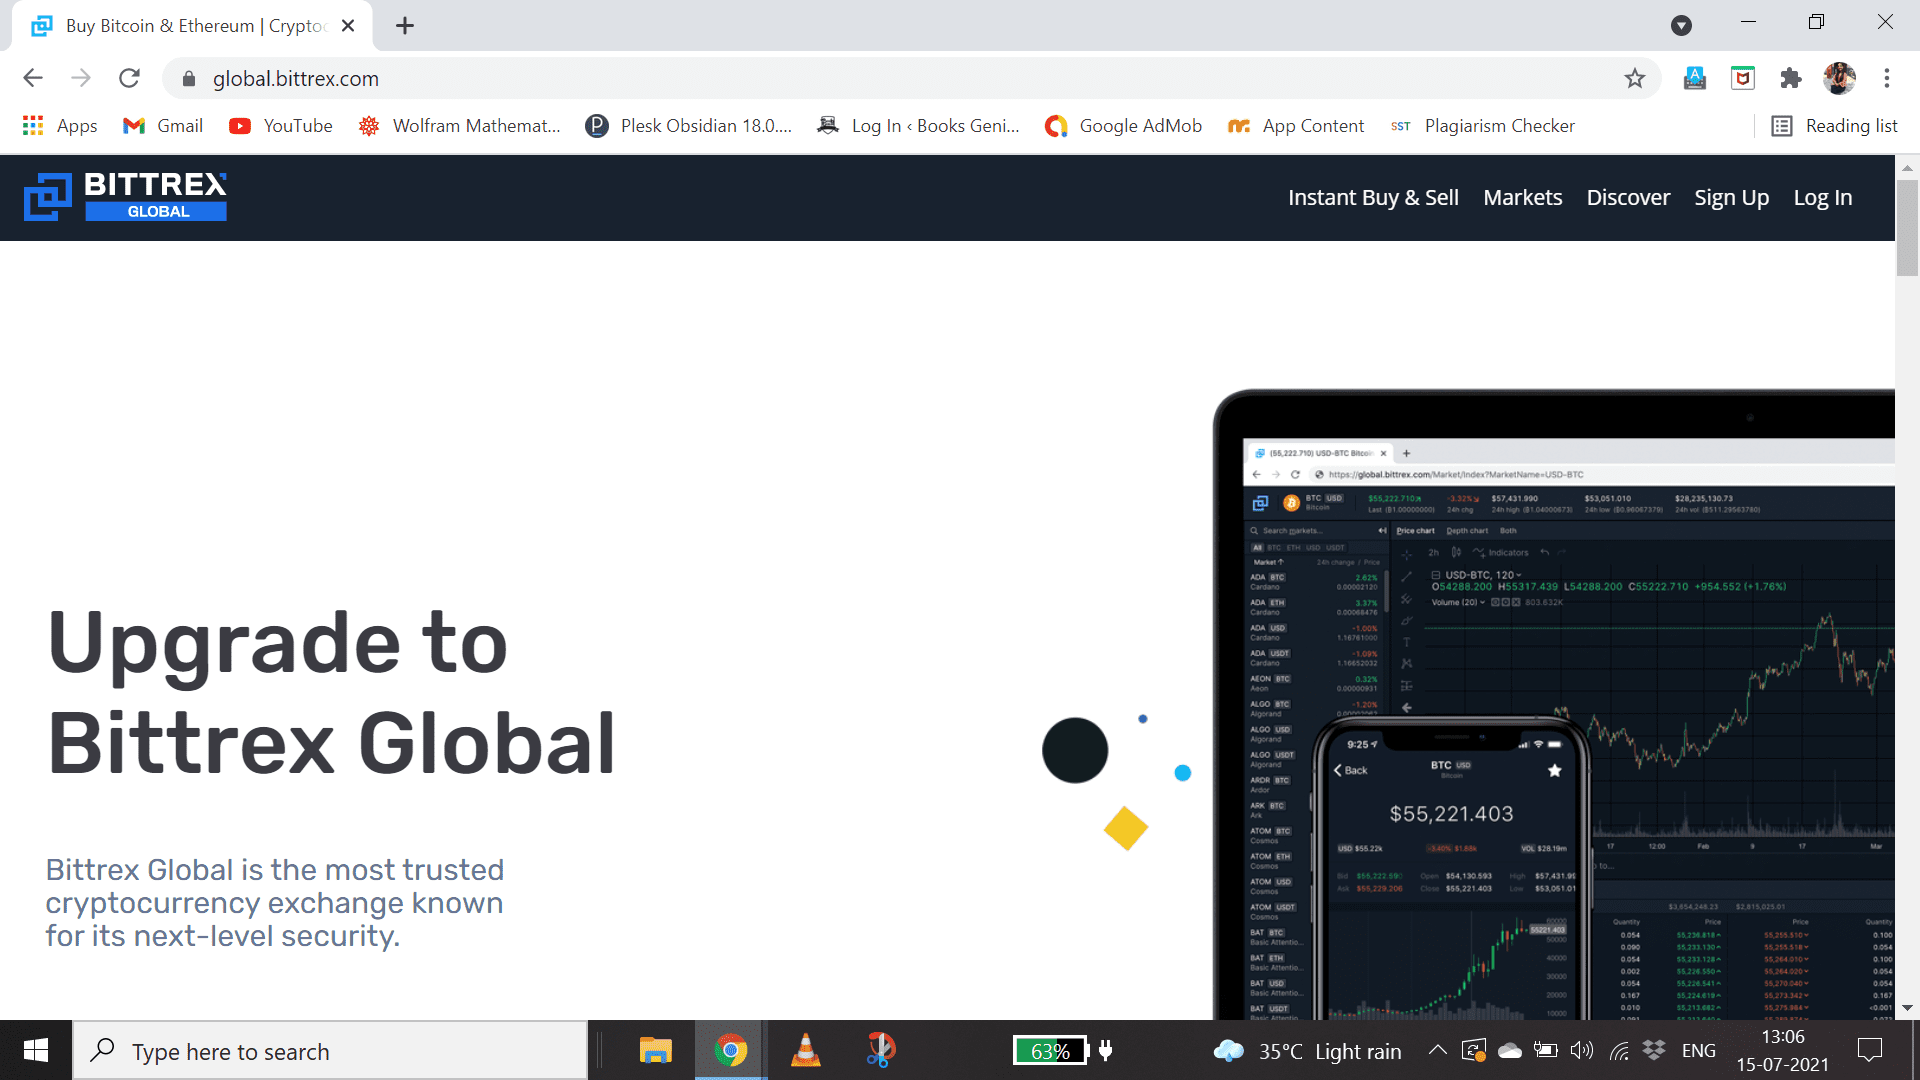The height and width of the screenshot is (1080, 1920).
Task: Click the scrollbar down arrow
Action: (1907, 1008)
